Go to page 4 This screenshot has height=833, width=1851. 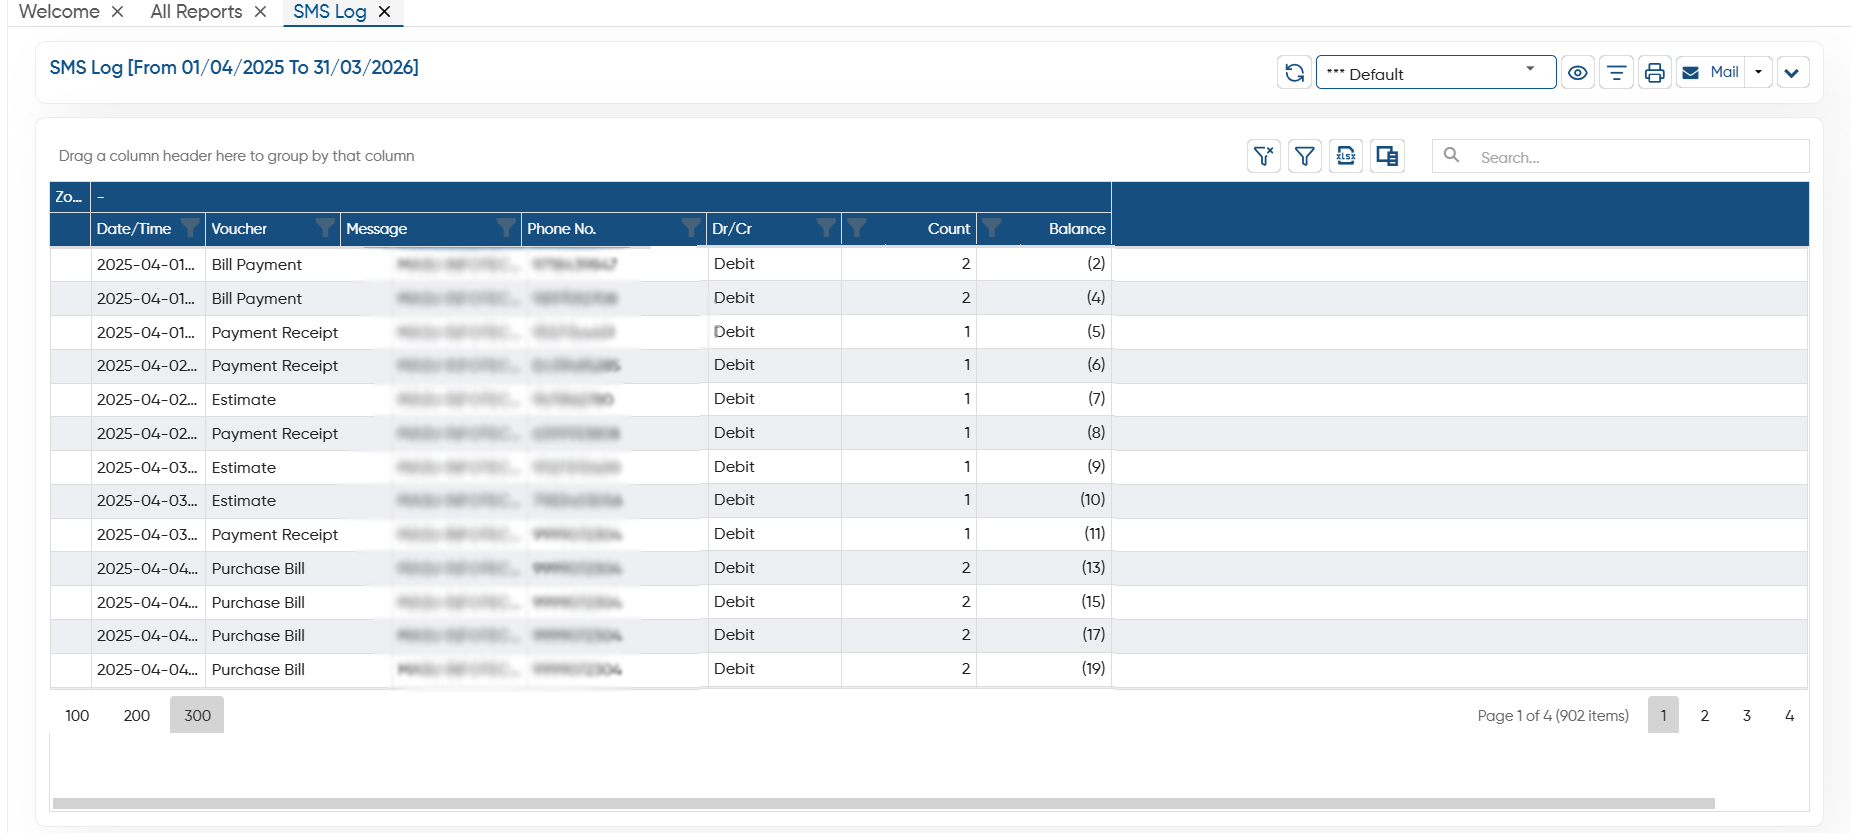(x=1789, y=716)
